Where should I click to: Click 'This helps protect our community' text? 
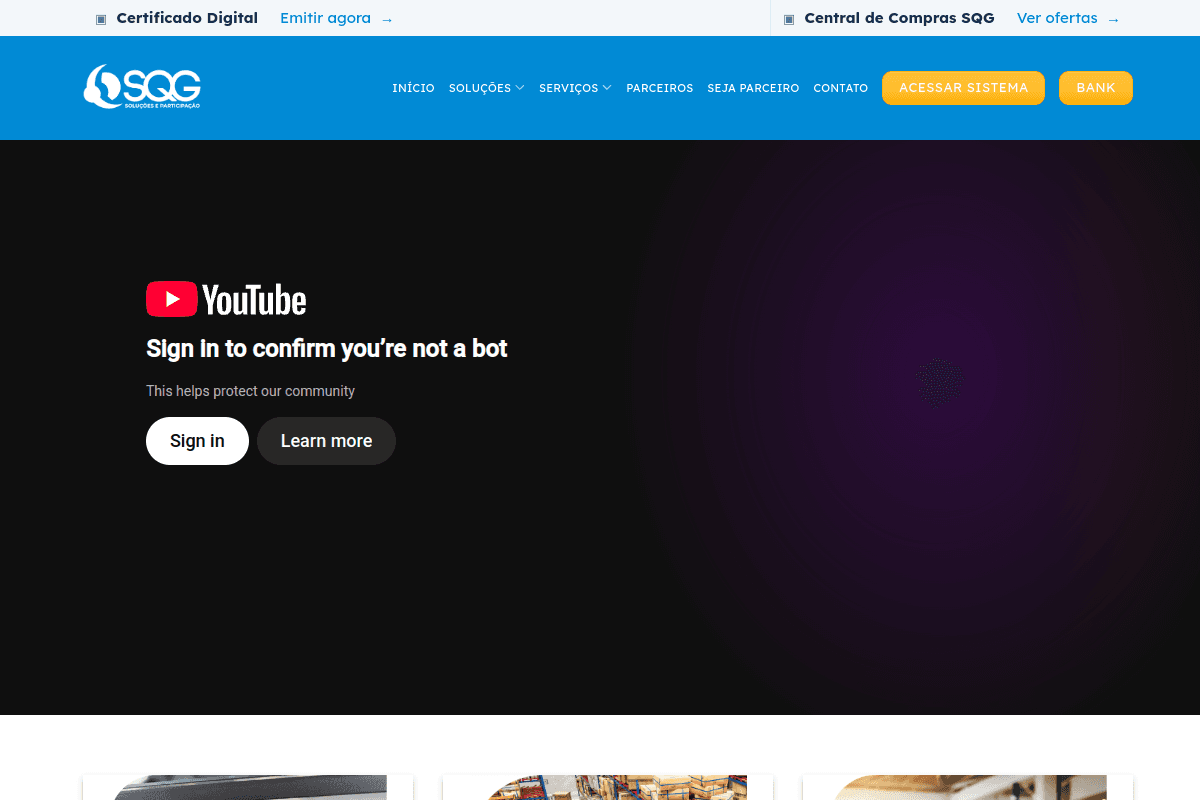(250, 391)
